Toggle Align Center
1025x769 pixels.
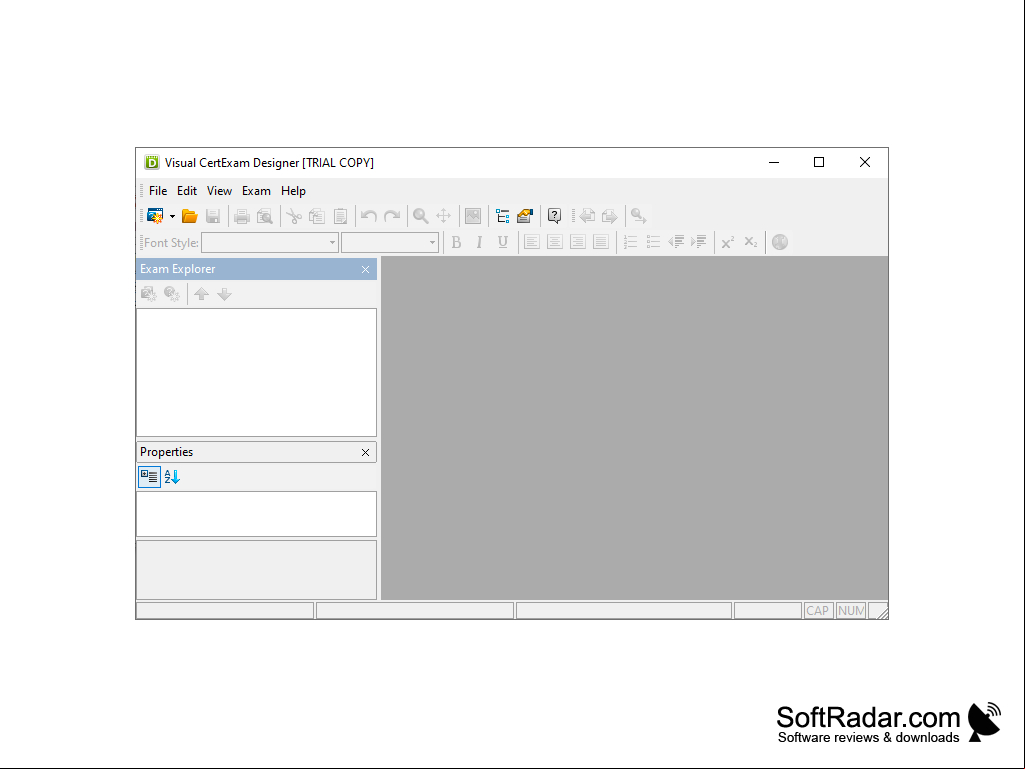tap(554, 243)
